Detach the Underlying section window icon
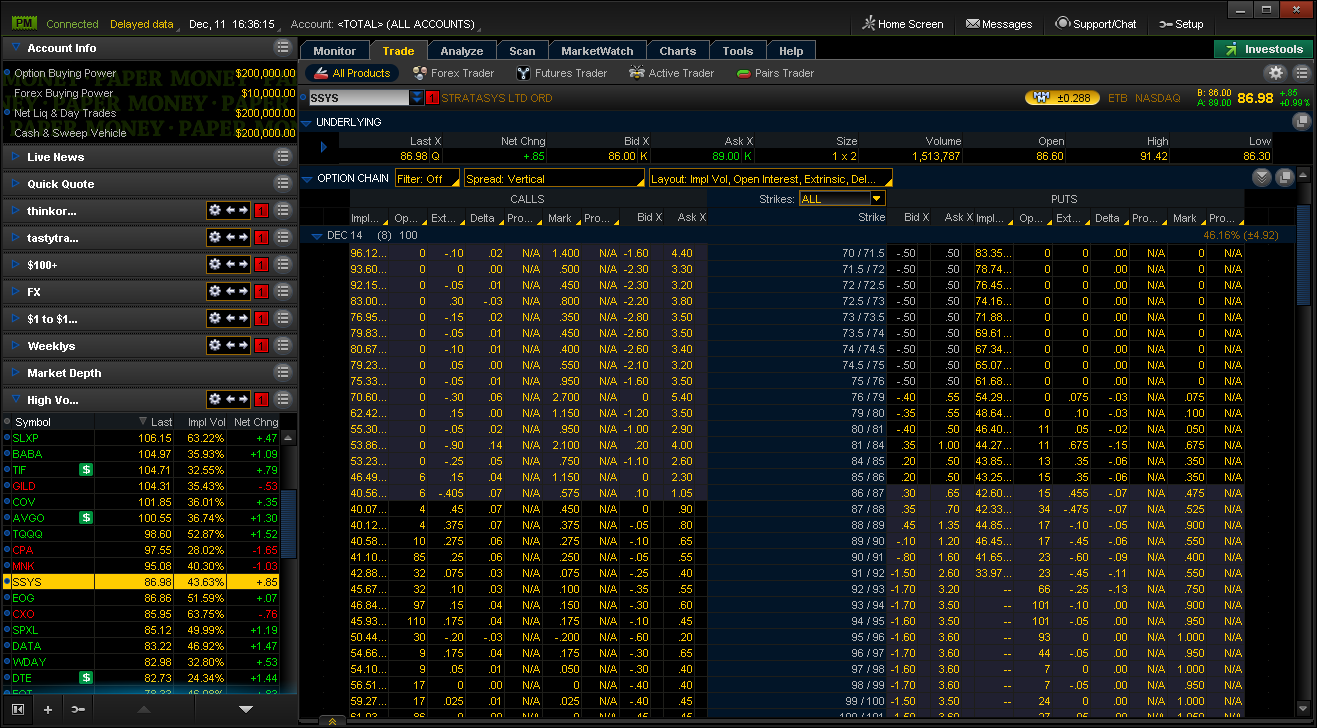The image size is (1317, 728). (x=1301, y=122)
